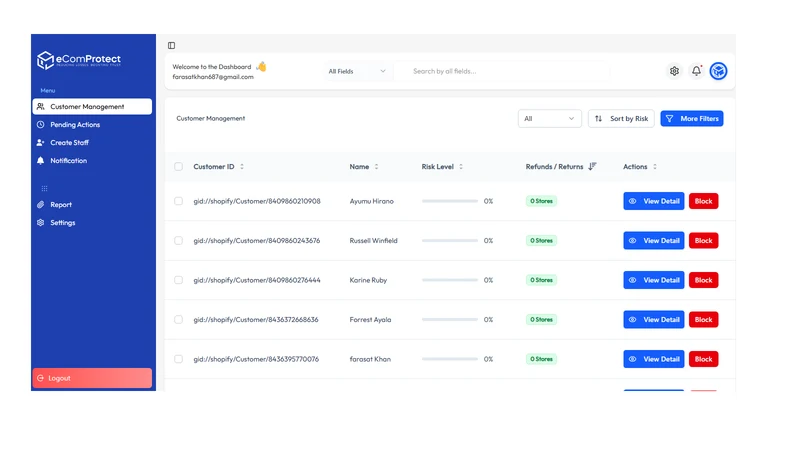The width and height of the screenshot is (800, 450).
Task: Click Ayumu Hirano risk level bar
Action: coord(449,201)
